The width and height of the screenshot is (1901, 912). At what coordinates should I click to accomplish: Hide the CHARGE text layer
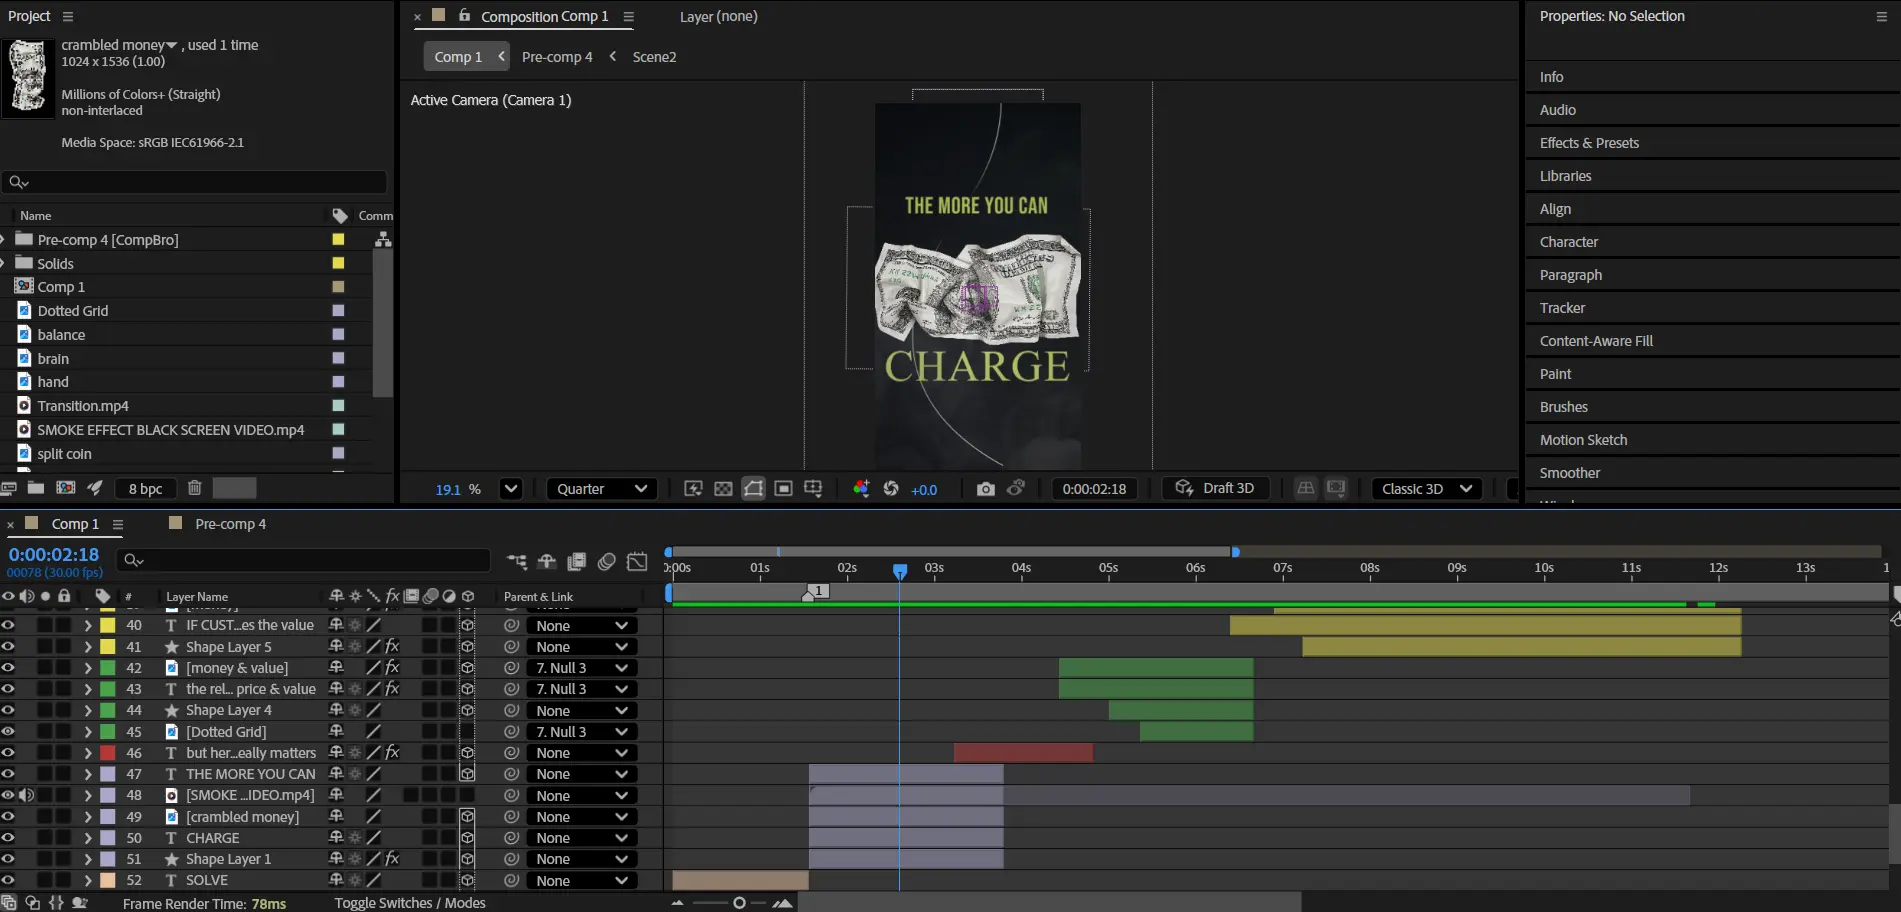[x=8, y=838]
